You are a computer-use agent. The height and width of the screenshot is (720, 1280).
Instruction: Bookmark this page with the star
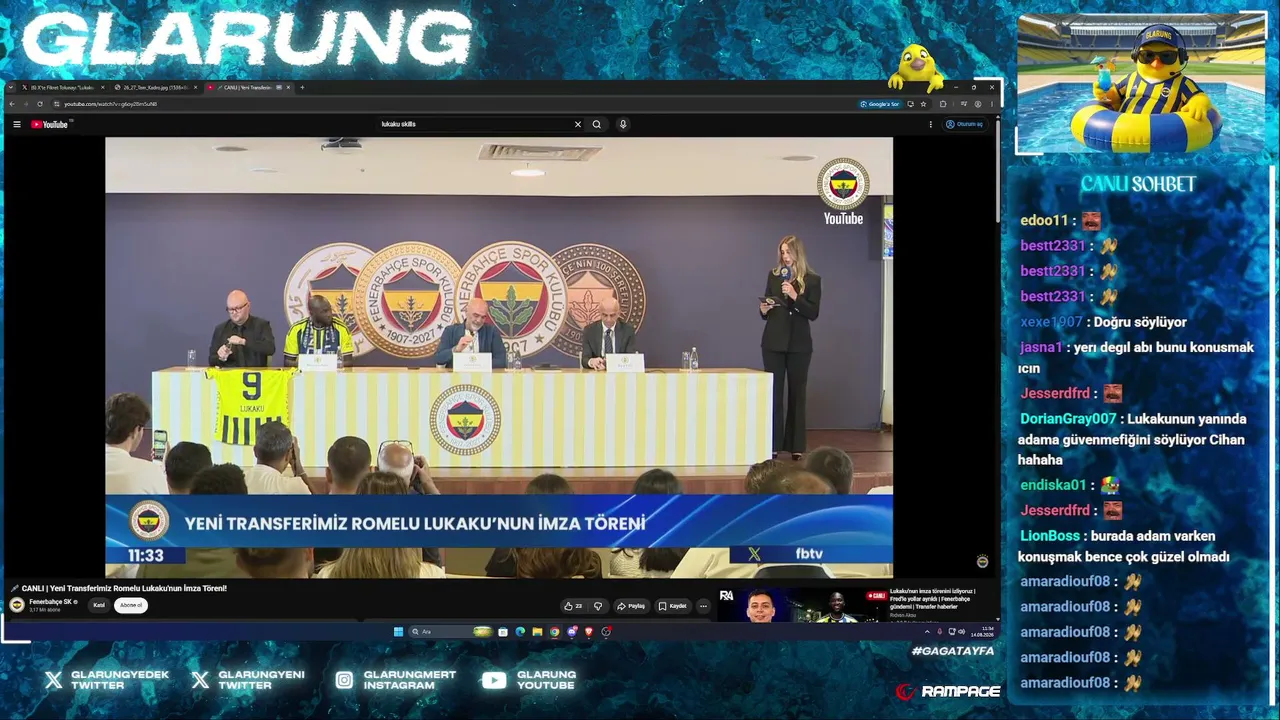point(923,104)
